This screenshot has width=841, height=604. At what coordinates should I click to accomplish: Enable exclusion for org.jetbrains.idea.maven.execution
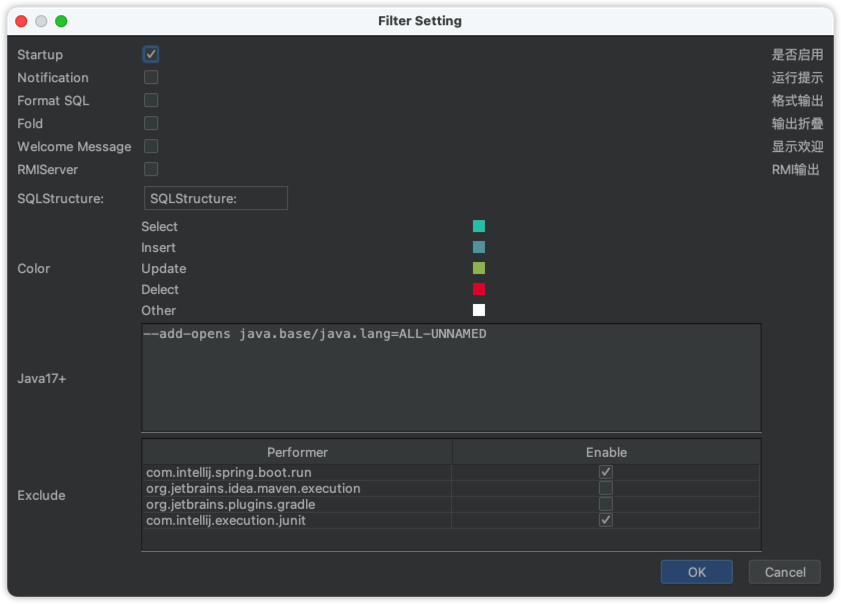click(605, 487)
